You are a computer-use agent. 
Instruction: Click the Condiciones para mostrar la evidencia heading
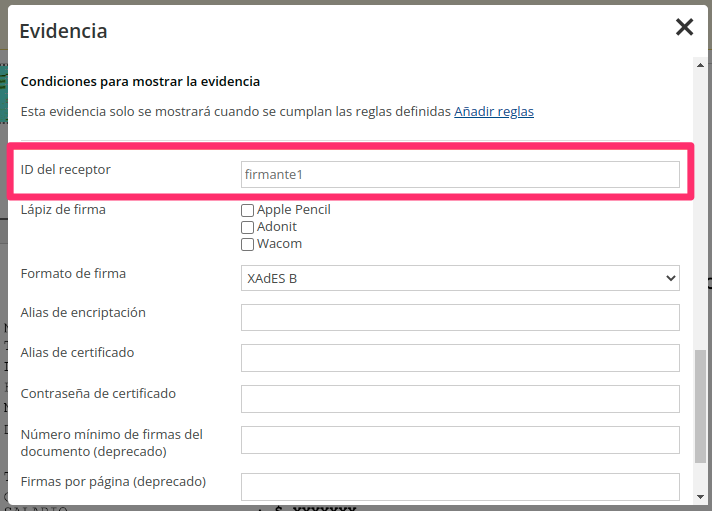[x=140, y=82]
